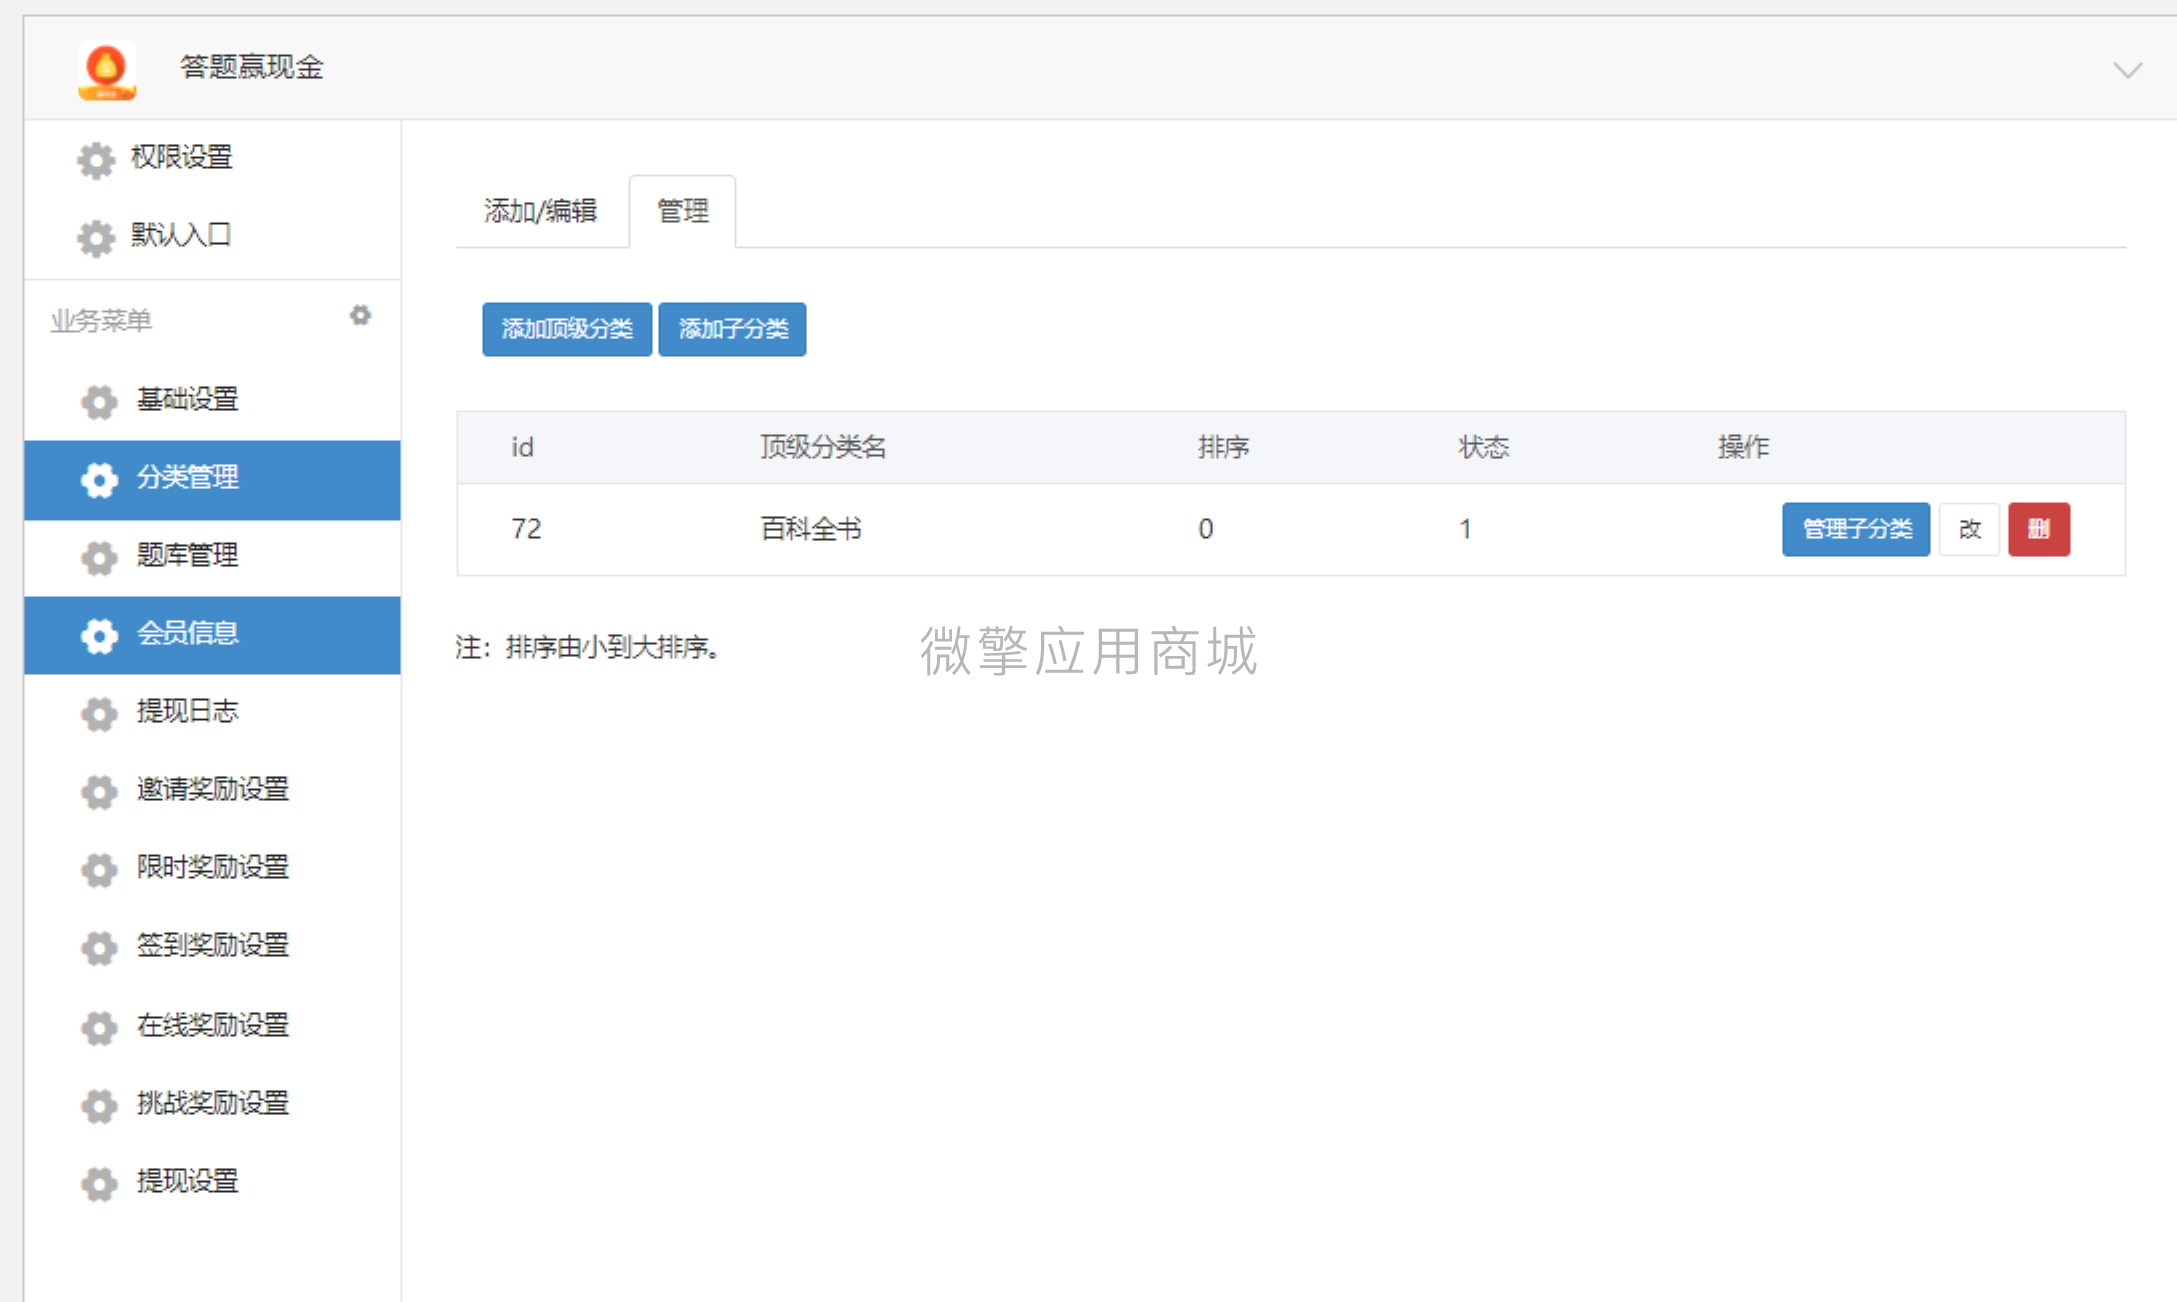This screenshot has height=1302, width=2177.
Task: Click the 注:排序由小到大排序。 note
Action: 587,648
